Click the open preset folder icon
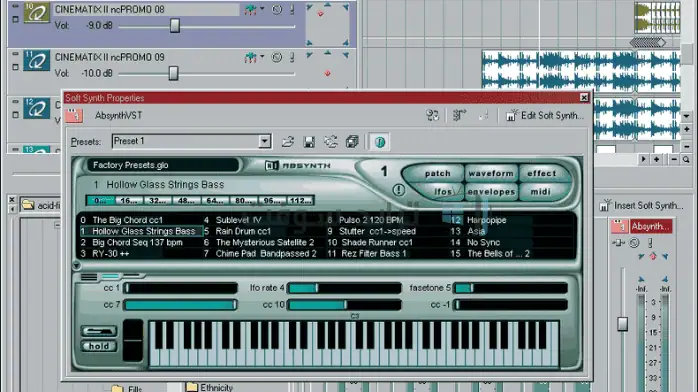The width and height of the screenshot is (698, 392). click(288, 142)
